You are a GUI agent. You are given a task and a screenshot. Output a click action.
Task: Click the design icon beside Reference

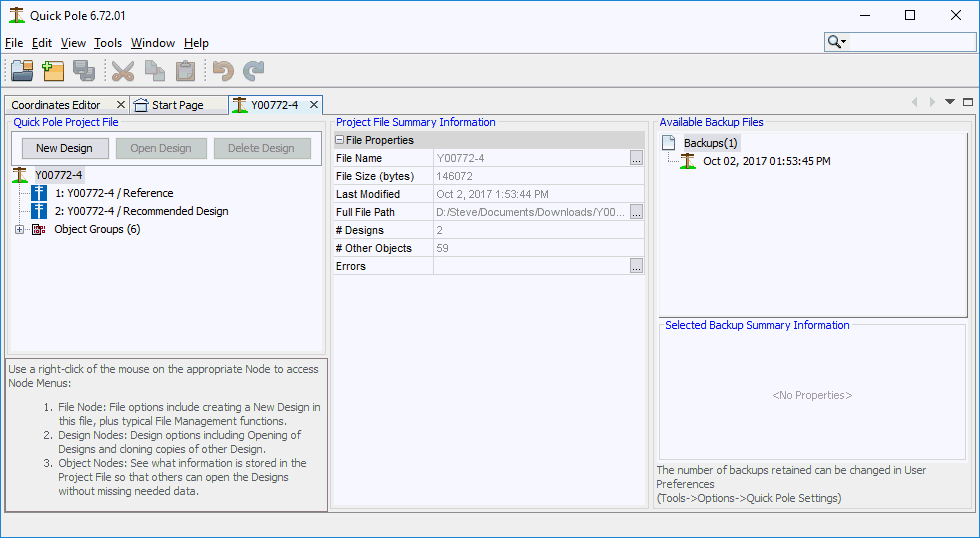coord(39,193)
